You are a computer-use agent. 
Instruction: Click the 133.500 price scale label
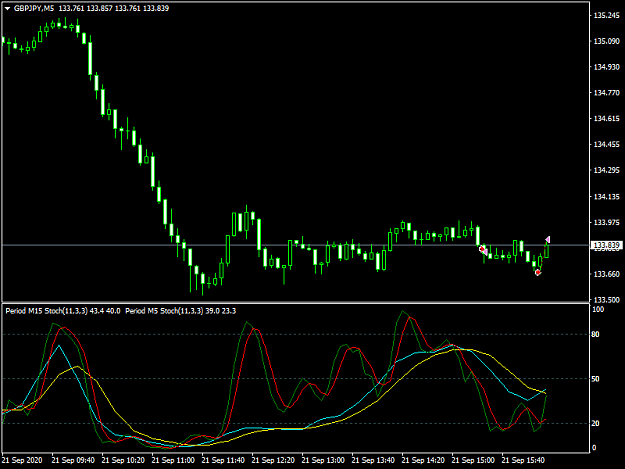(607, 300)
